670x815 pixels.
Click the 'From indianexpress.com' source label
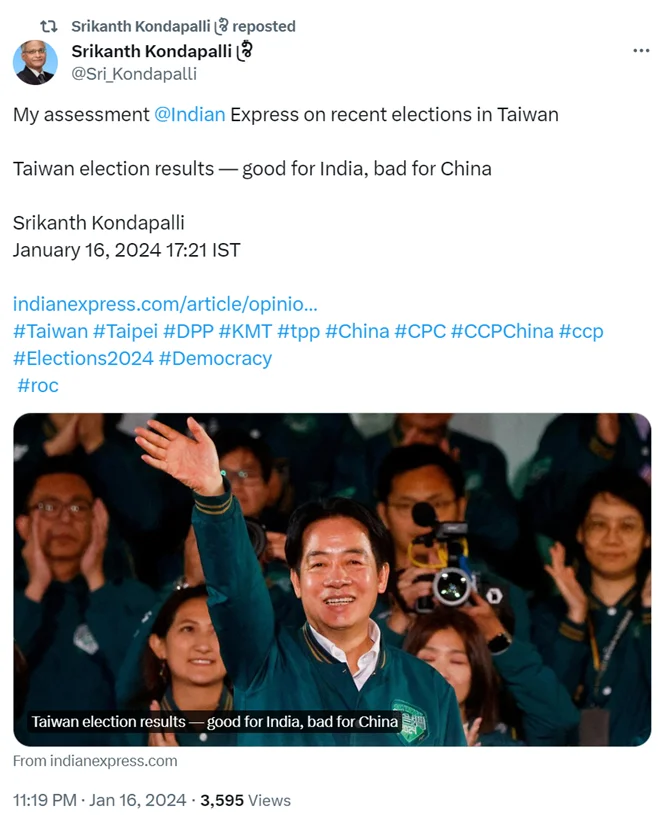(x=95, y=761)
